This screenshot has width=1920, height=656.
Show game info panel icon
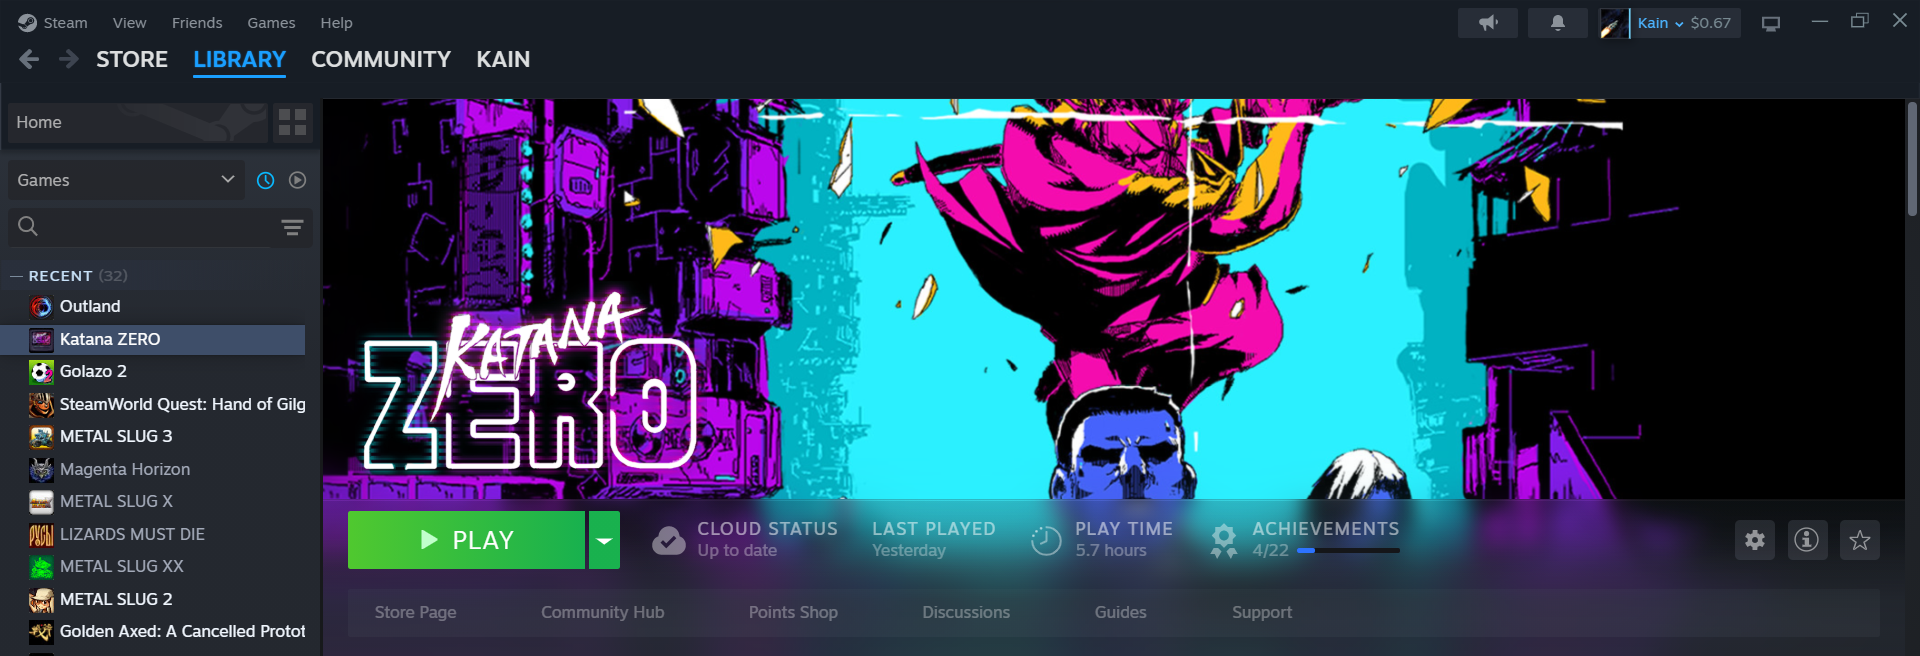click(1807, 540)
